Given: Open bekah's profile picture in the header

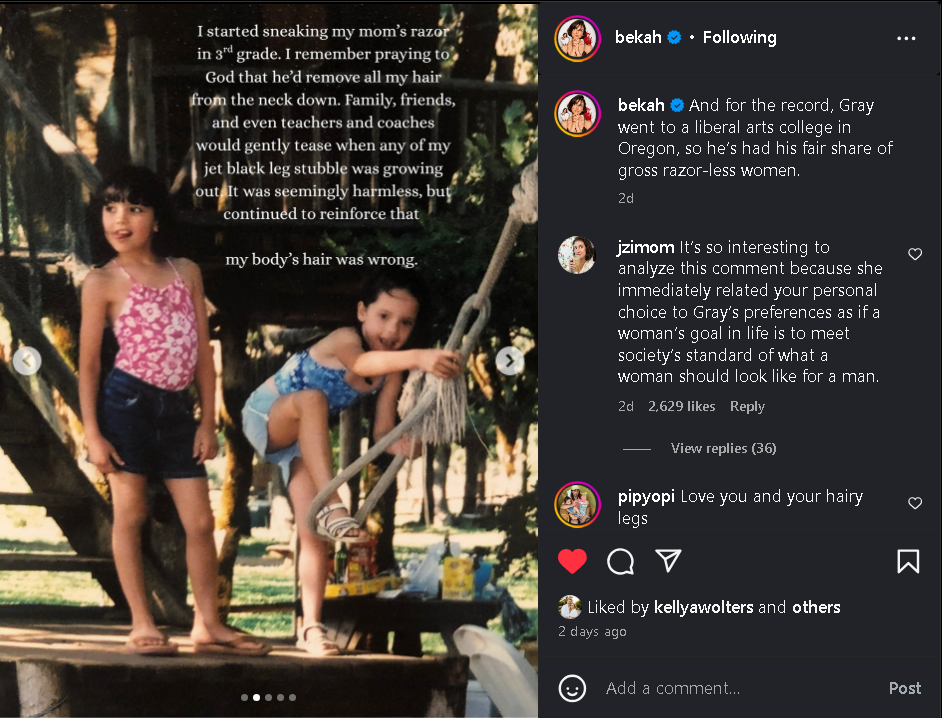Looking at the screenshot, I should coord(577,39).
